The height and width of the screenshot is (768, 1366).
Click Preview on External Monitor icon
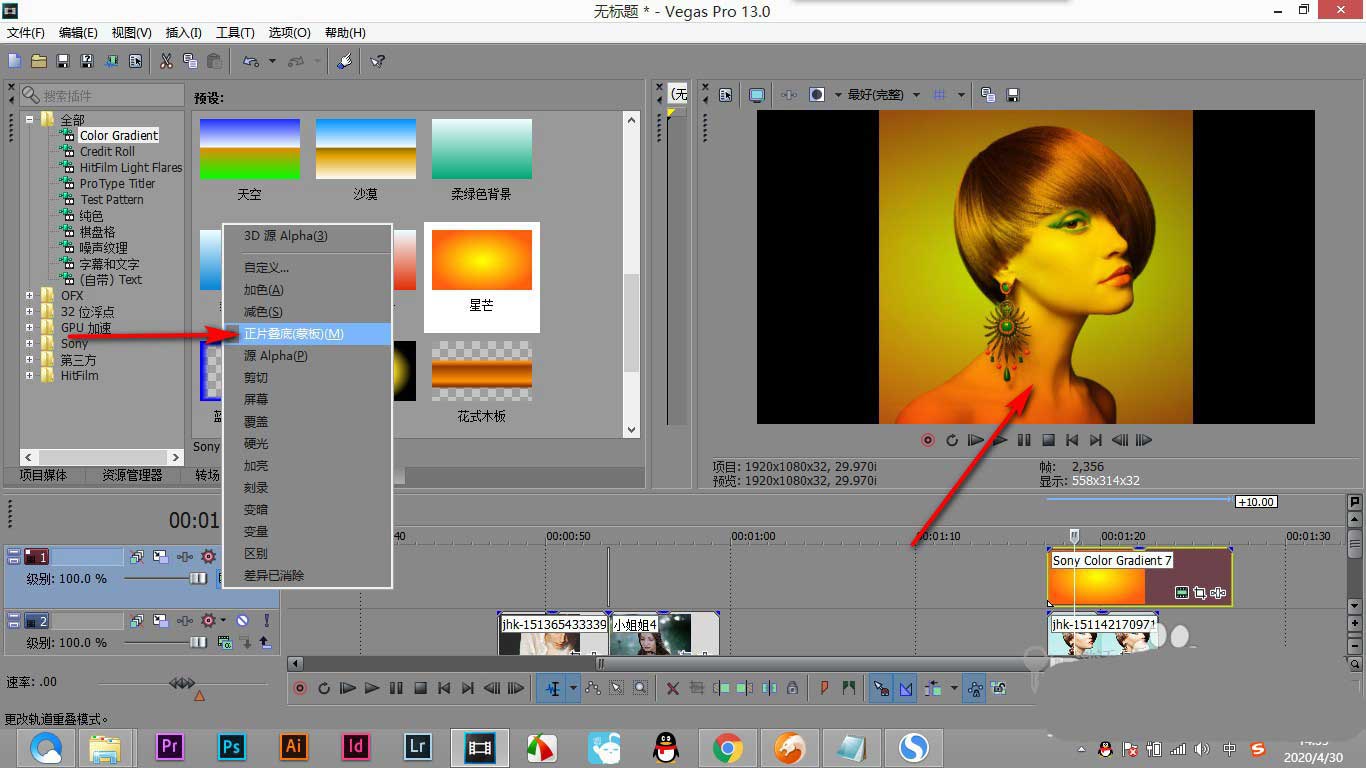(757, 95)
